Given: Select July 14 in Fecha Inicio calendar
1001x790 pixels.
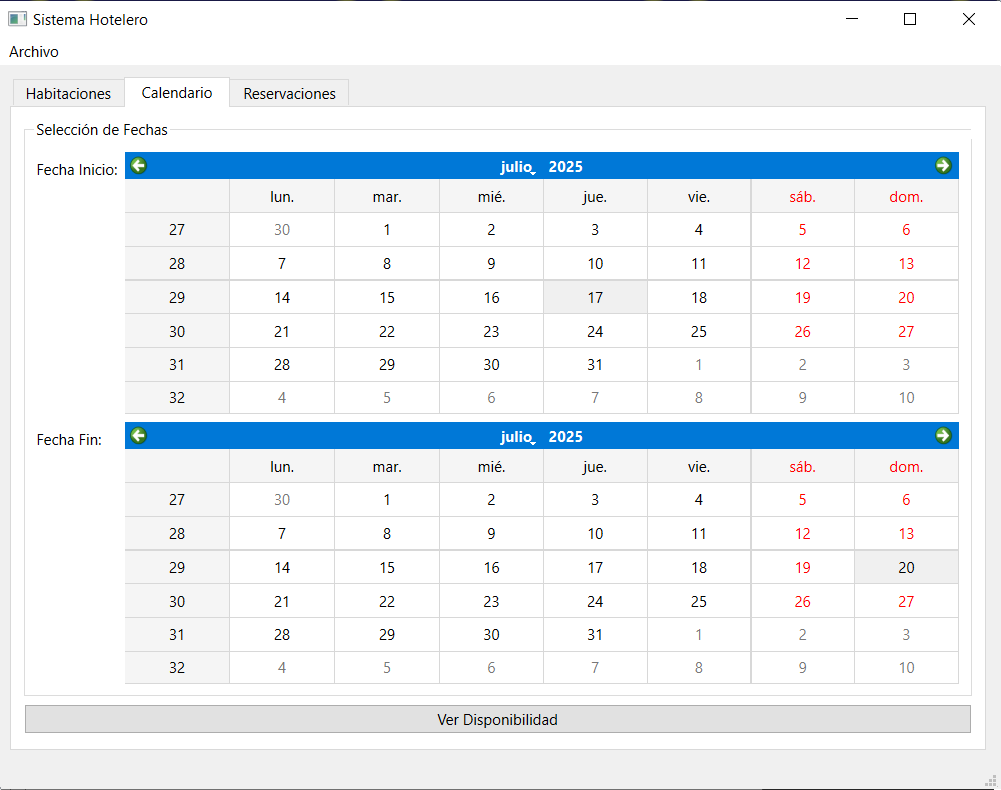Looking at the screenshot, I should point(282,298).
